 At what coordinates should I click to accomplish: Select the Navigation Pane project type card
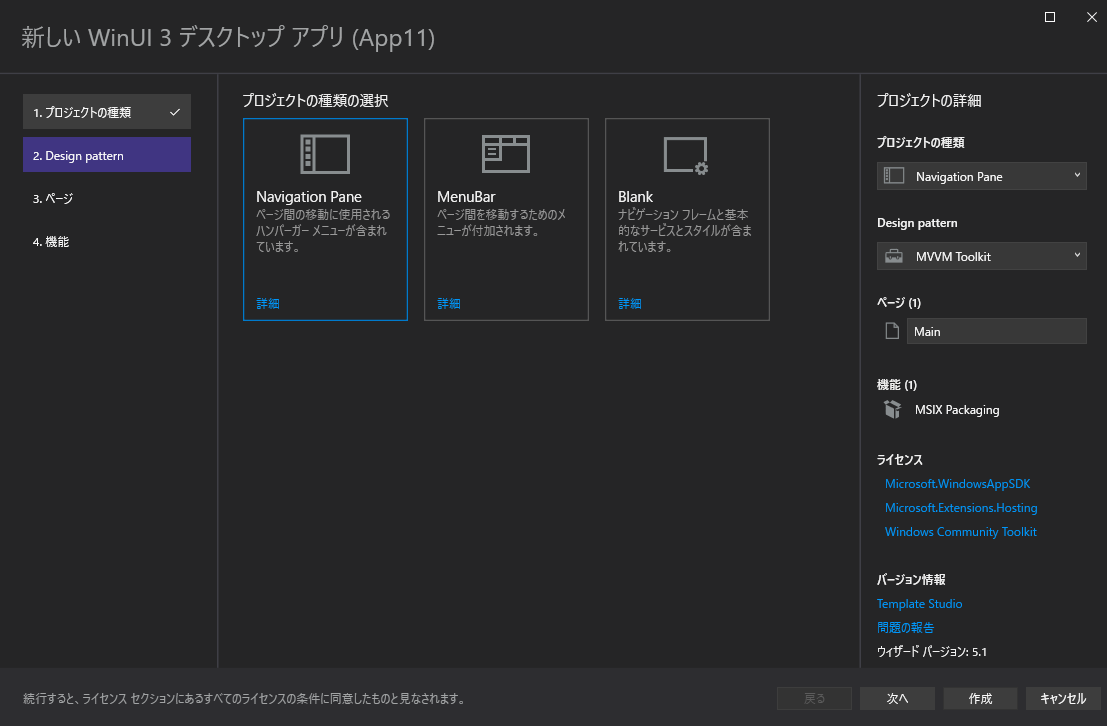(325, 220)
